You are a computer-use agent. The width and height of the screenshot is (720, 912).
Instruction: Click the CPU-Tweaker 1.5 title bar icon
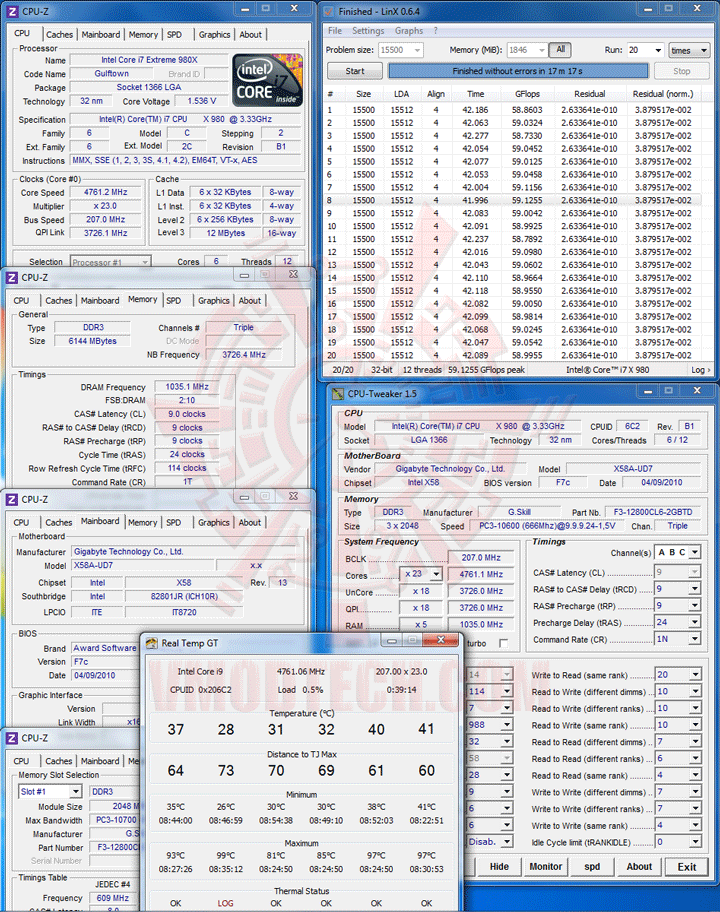tap(337, 394)
